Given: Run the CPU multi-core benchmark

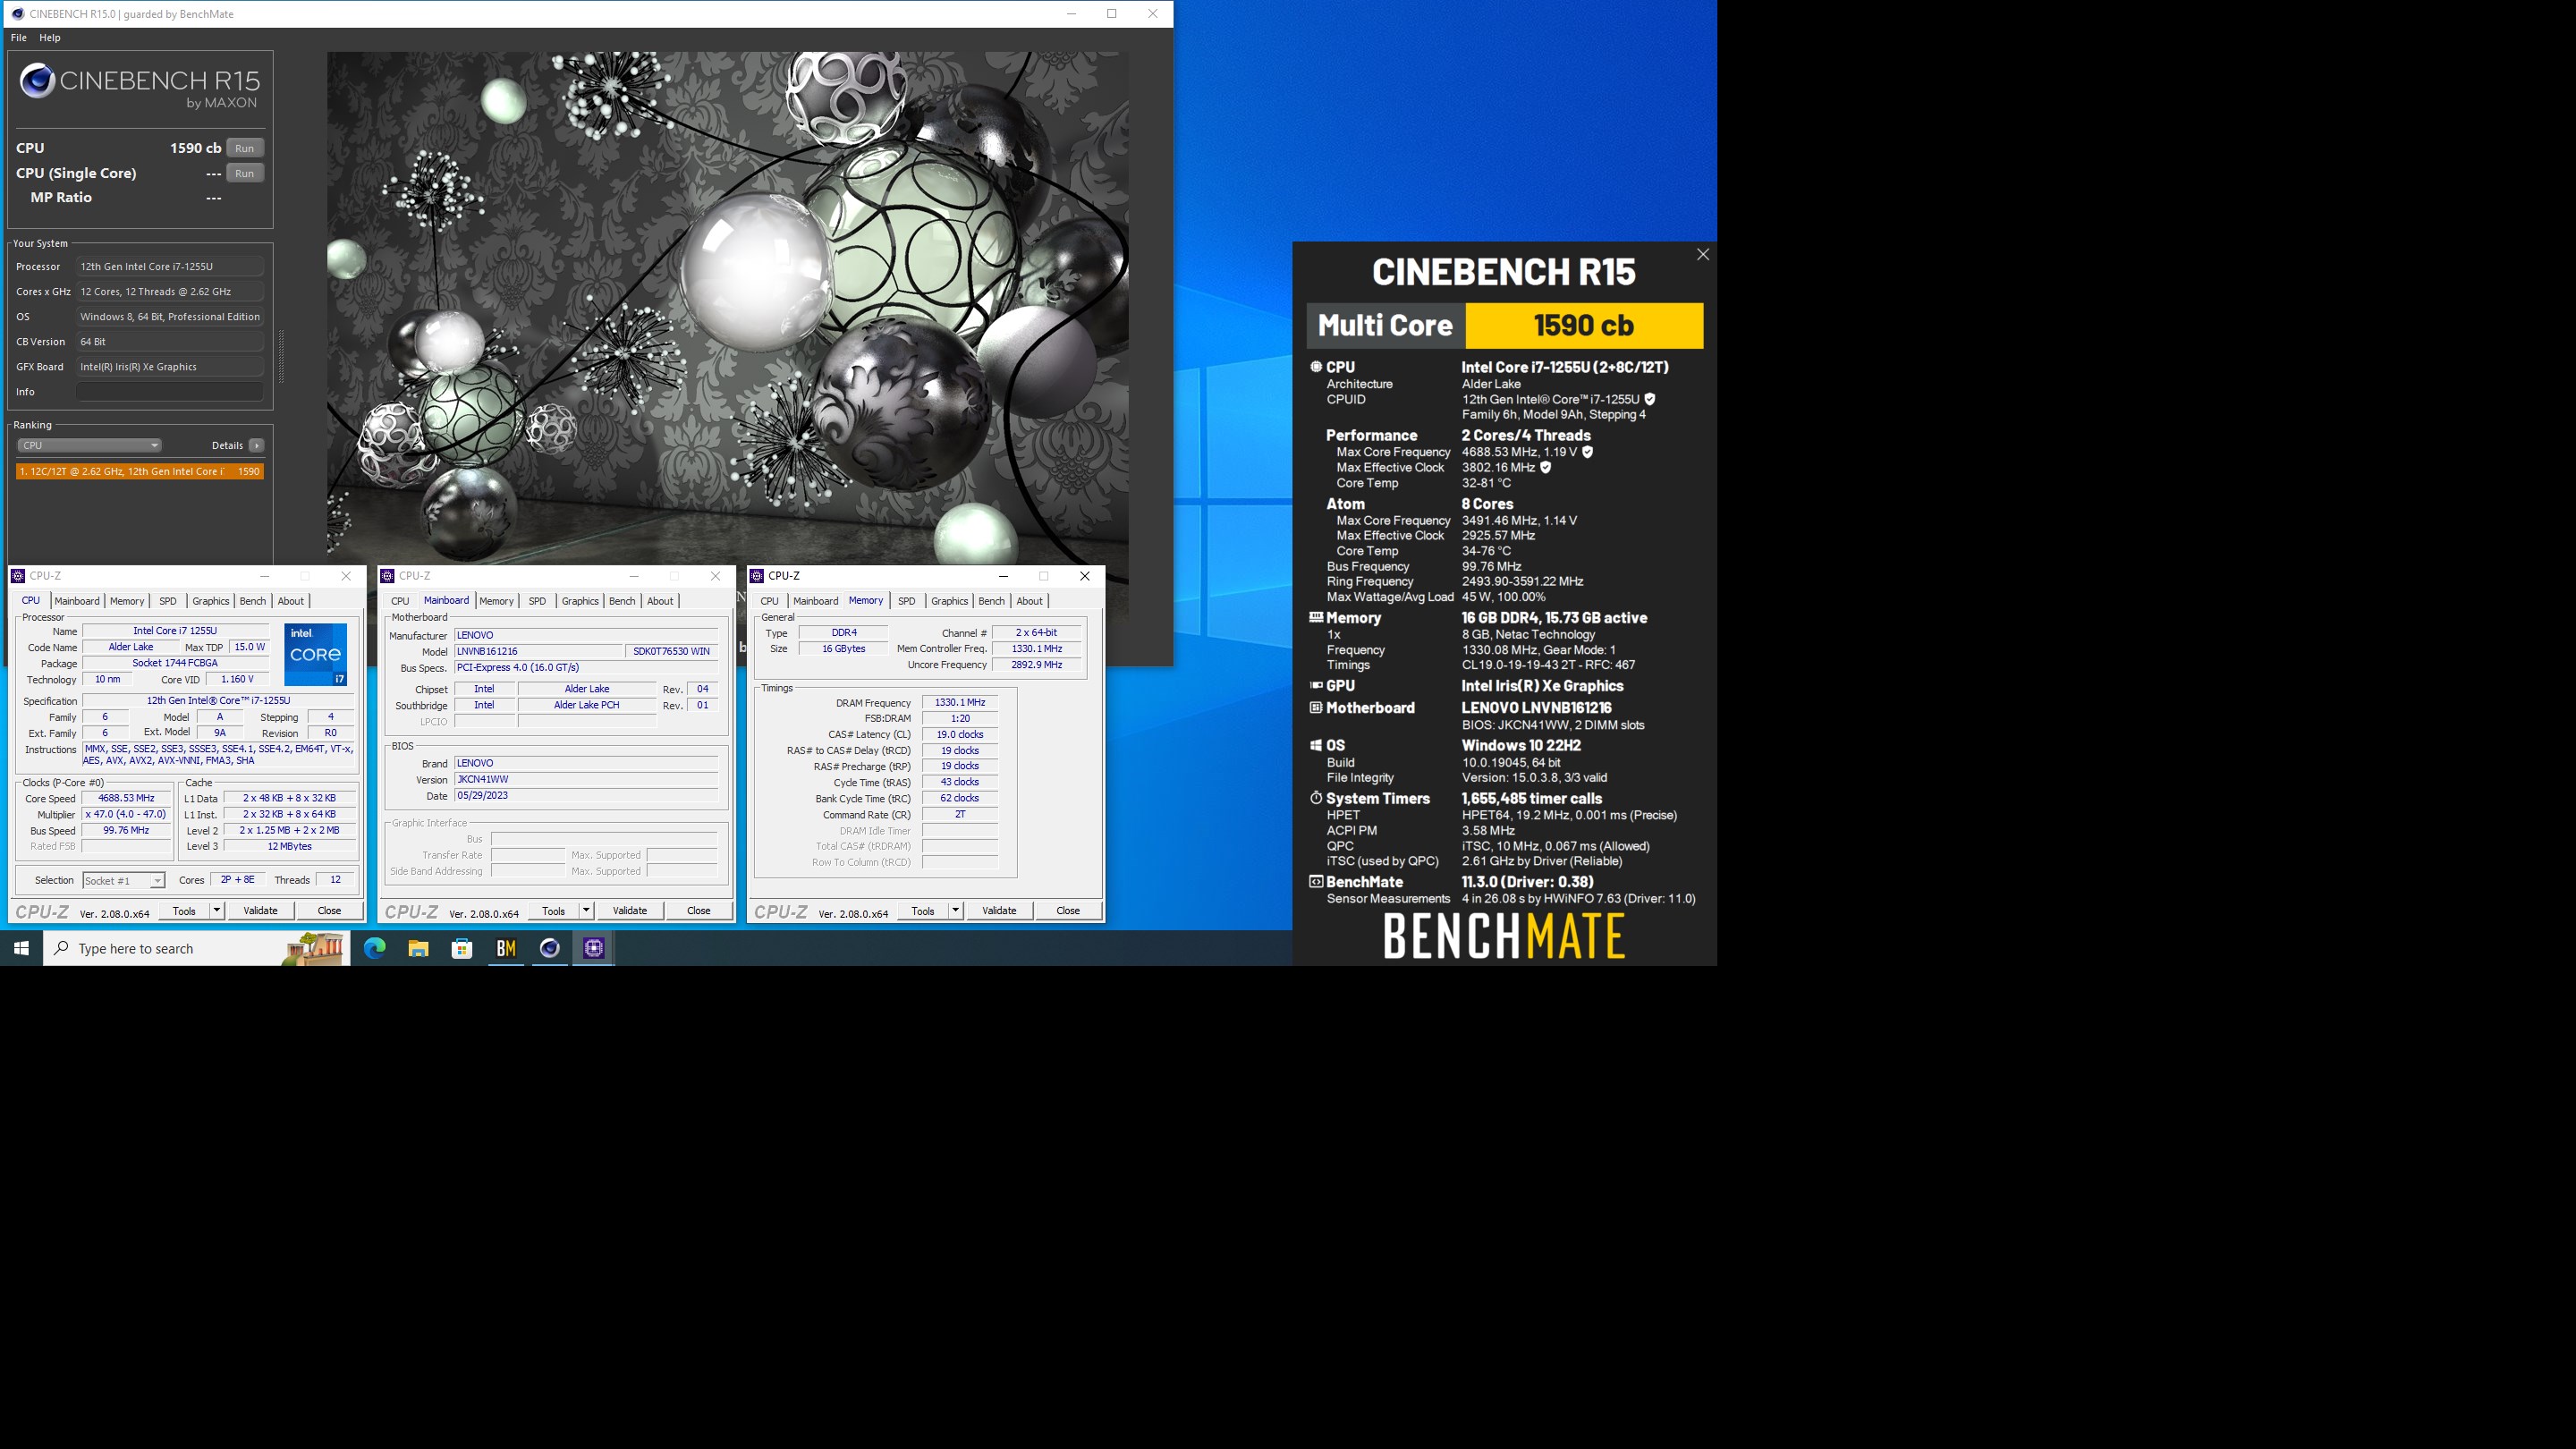Looking at the screenshot, I should coord(245,148).
